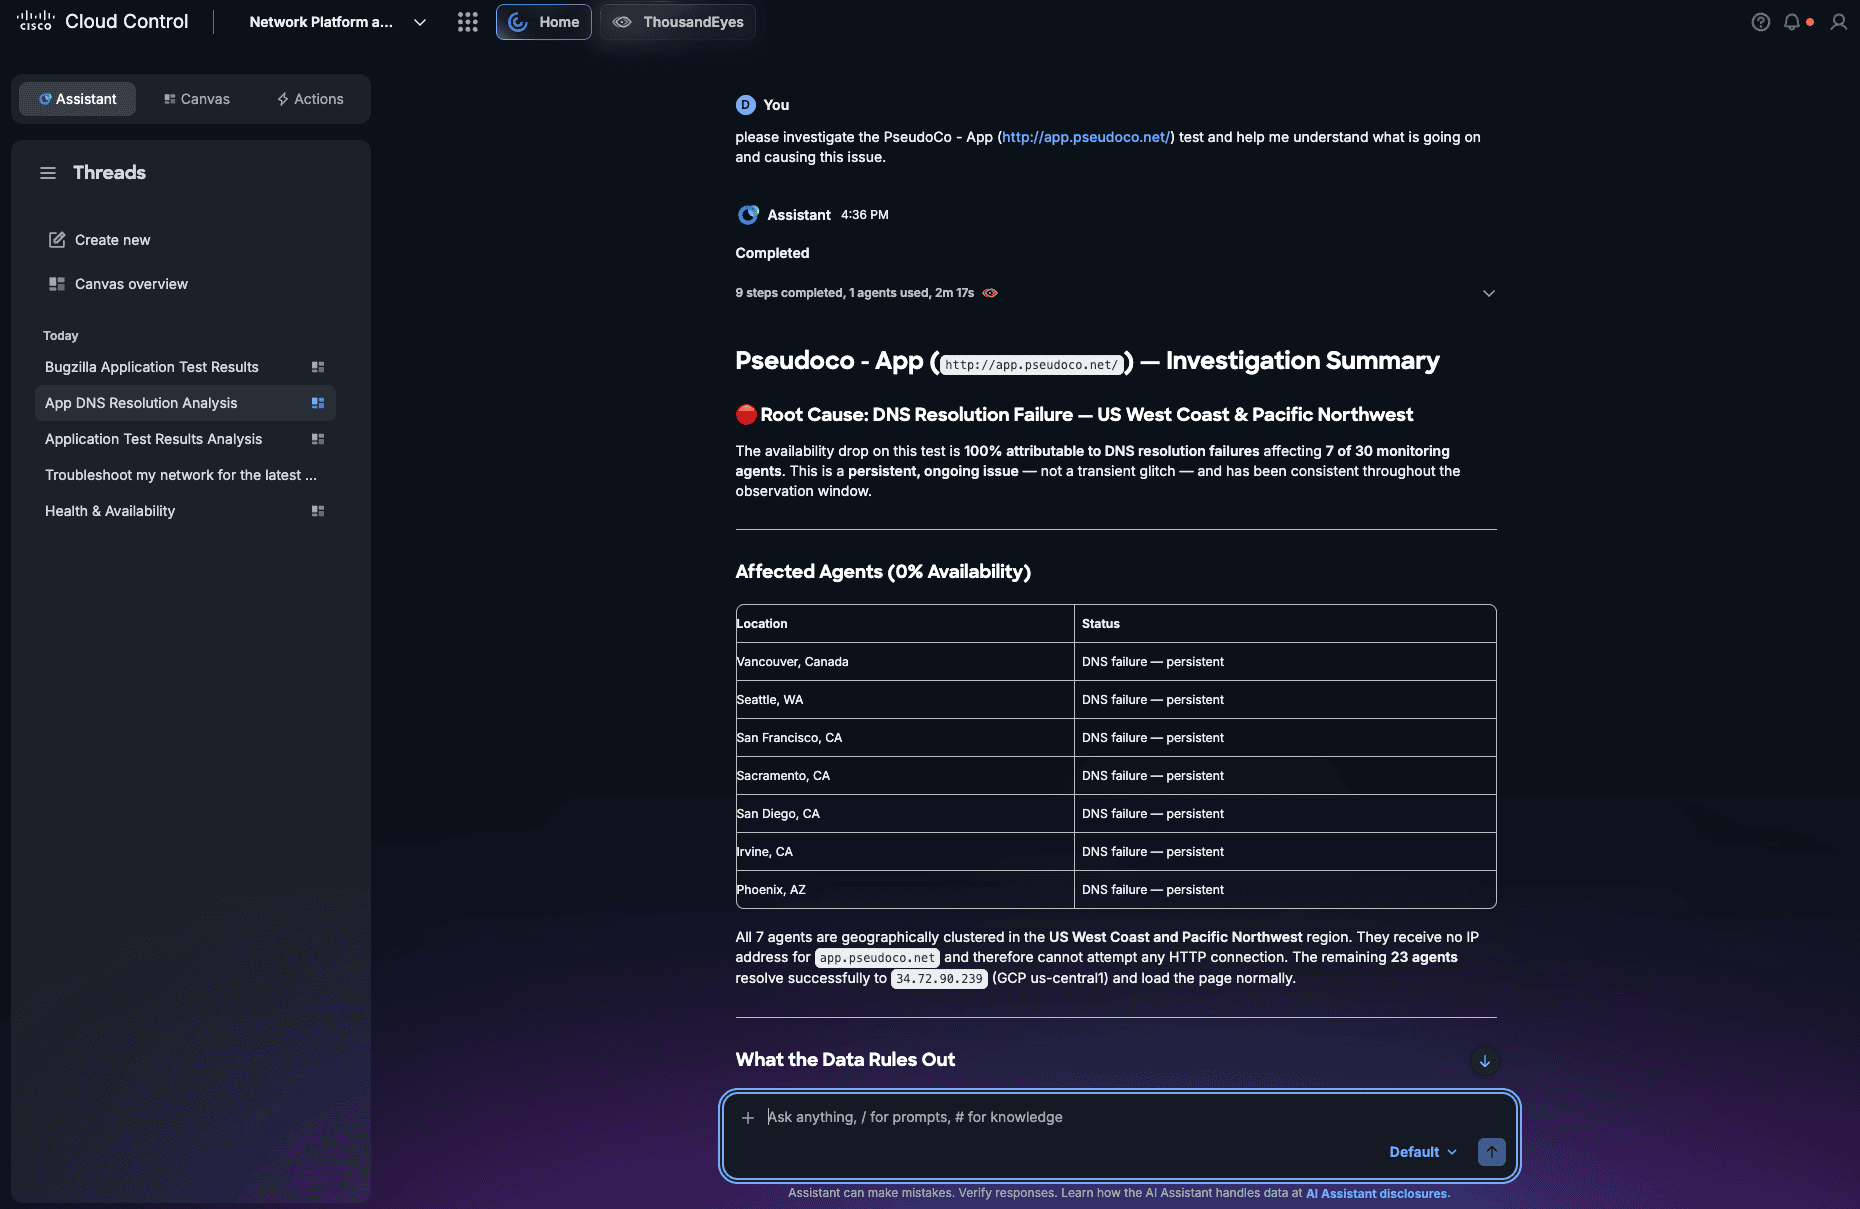The height and width of the screenshot is (1209, 1860).
Task: Toggle the Threads hamburger menu icon
Action: point(48,173)
